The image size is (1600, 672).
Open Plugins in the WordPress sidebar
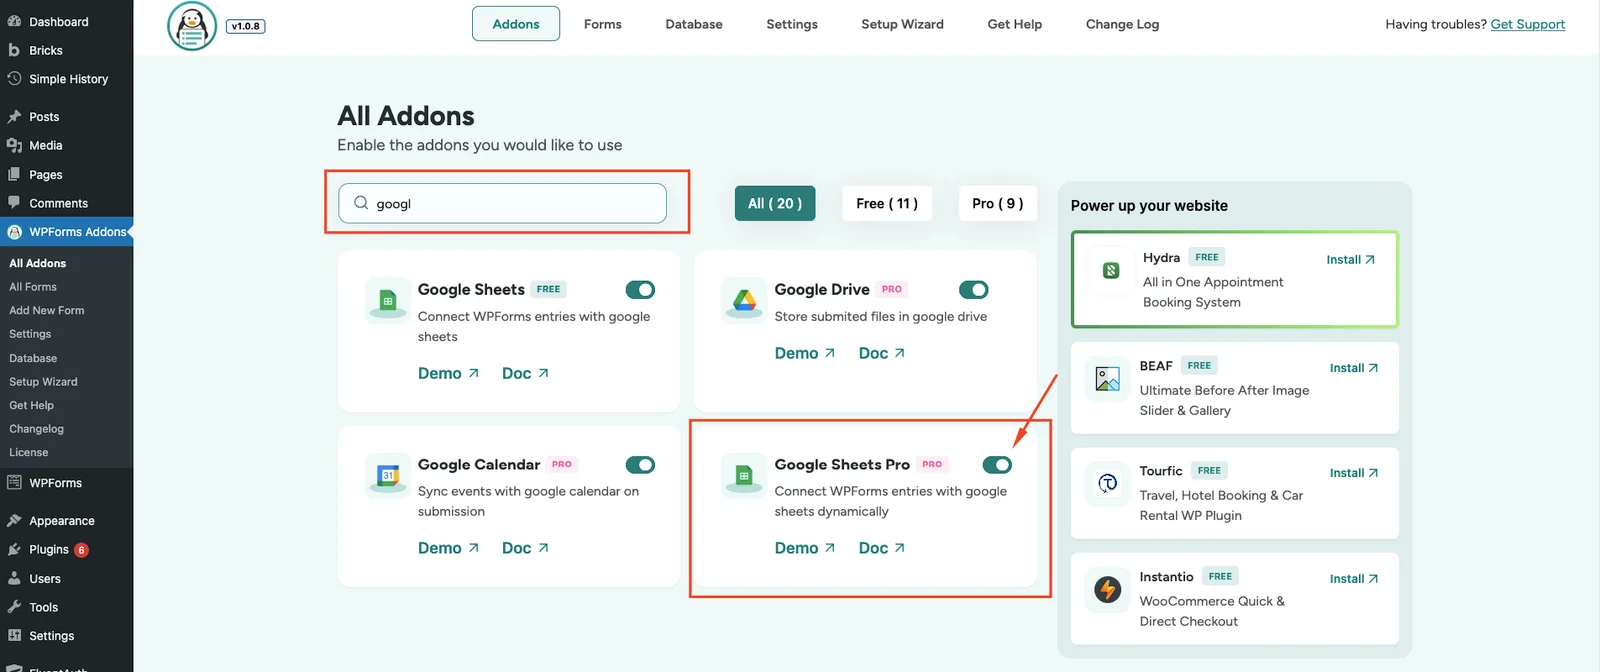49,549
